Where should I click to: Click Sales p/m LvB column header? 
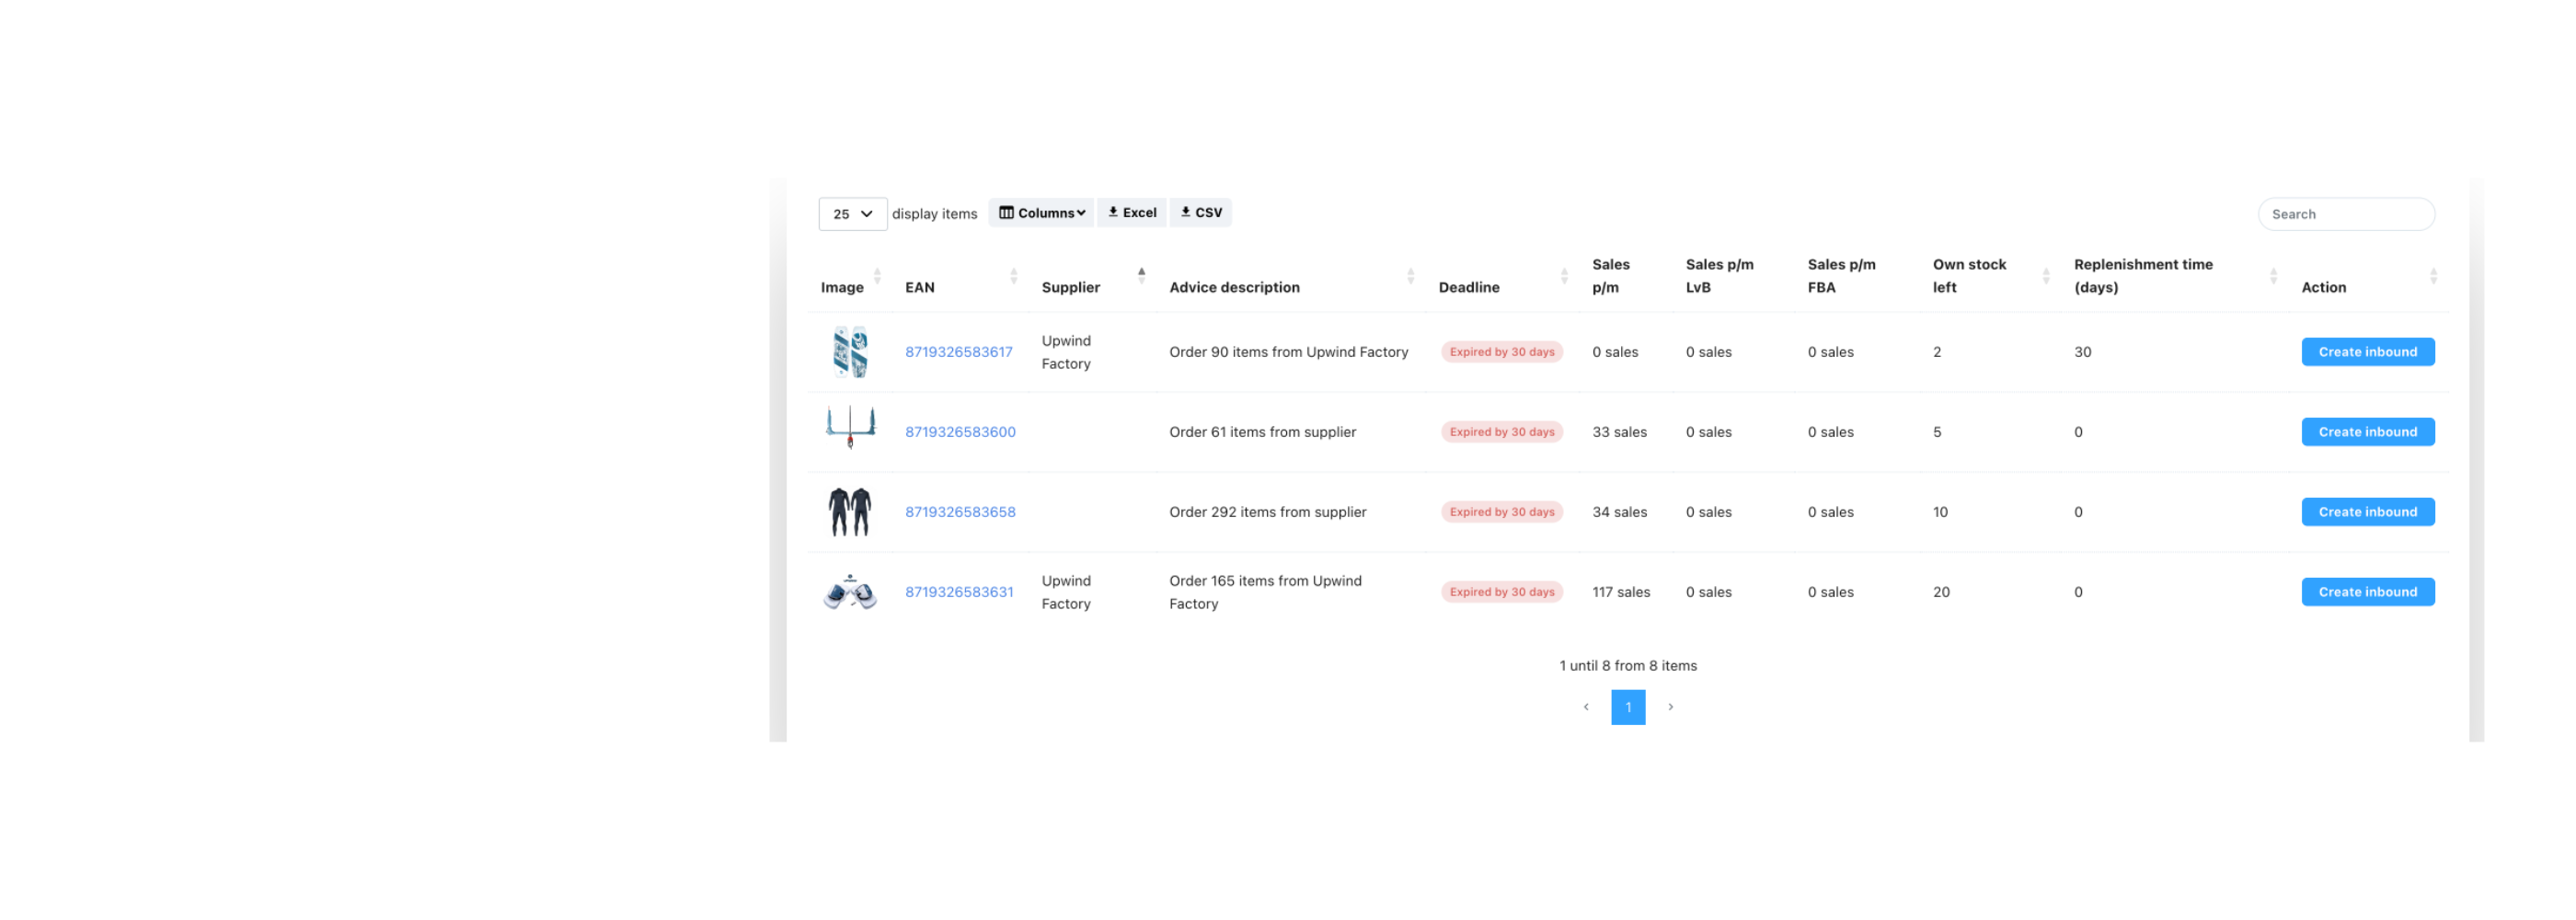[1719, 276]
